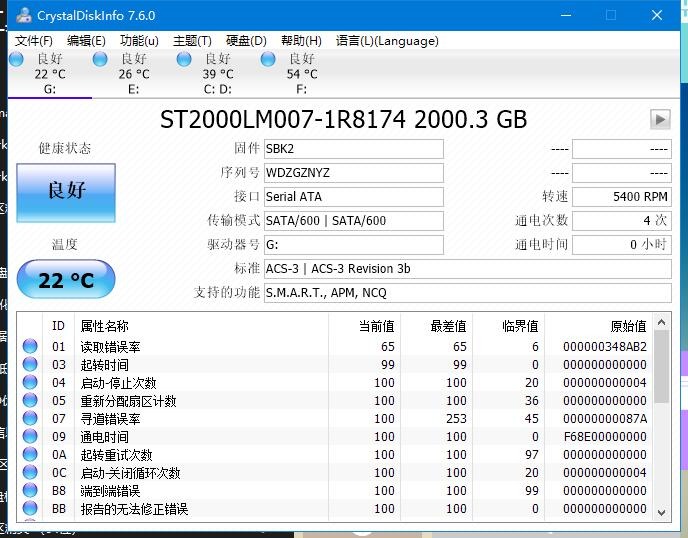
Task: Open the 功能(u) menu
Action: click(139, 41)
